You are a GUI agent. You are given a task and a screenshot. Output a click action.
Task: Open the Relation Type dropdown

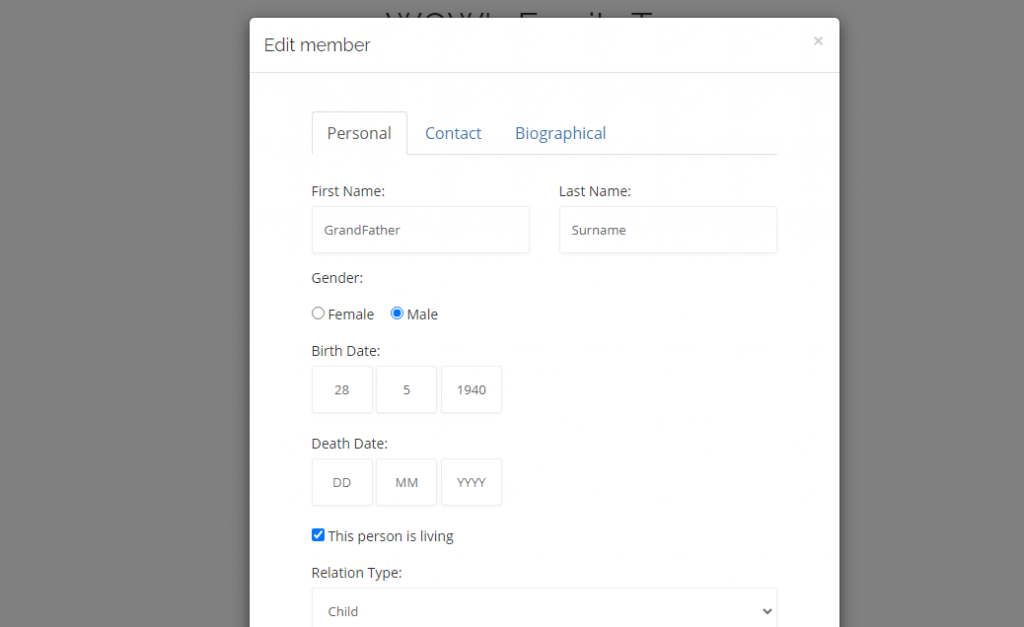544,610
